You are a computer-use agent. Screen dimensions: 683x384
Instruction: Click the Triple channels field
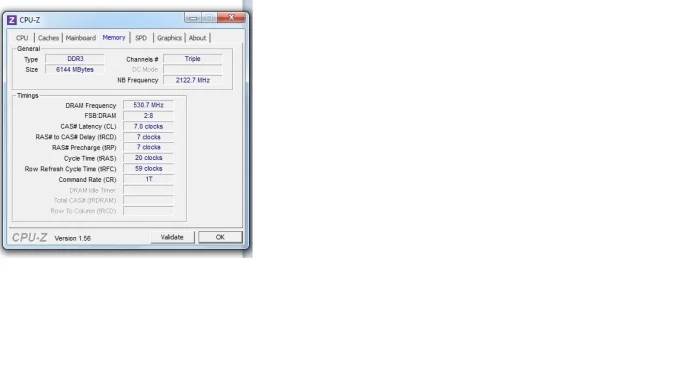[193, 59]
